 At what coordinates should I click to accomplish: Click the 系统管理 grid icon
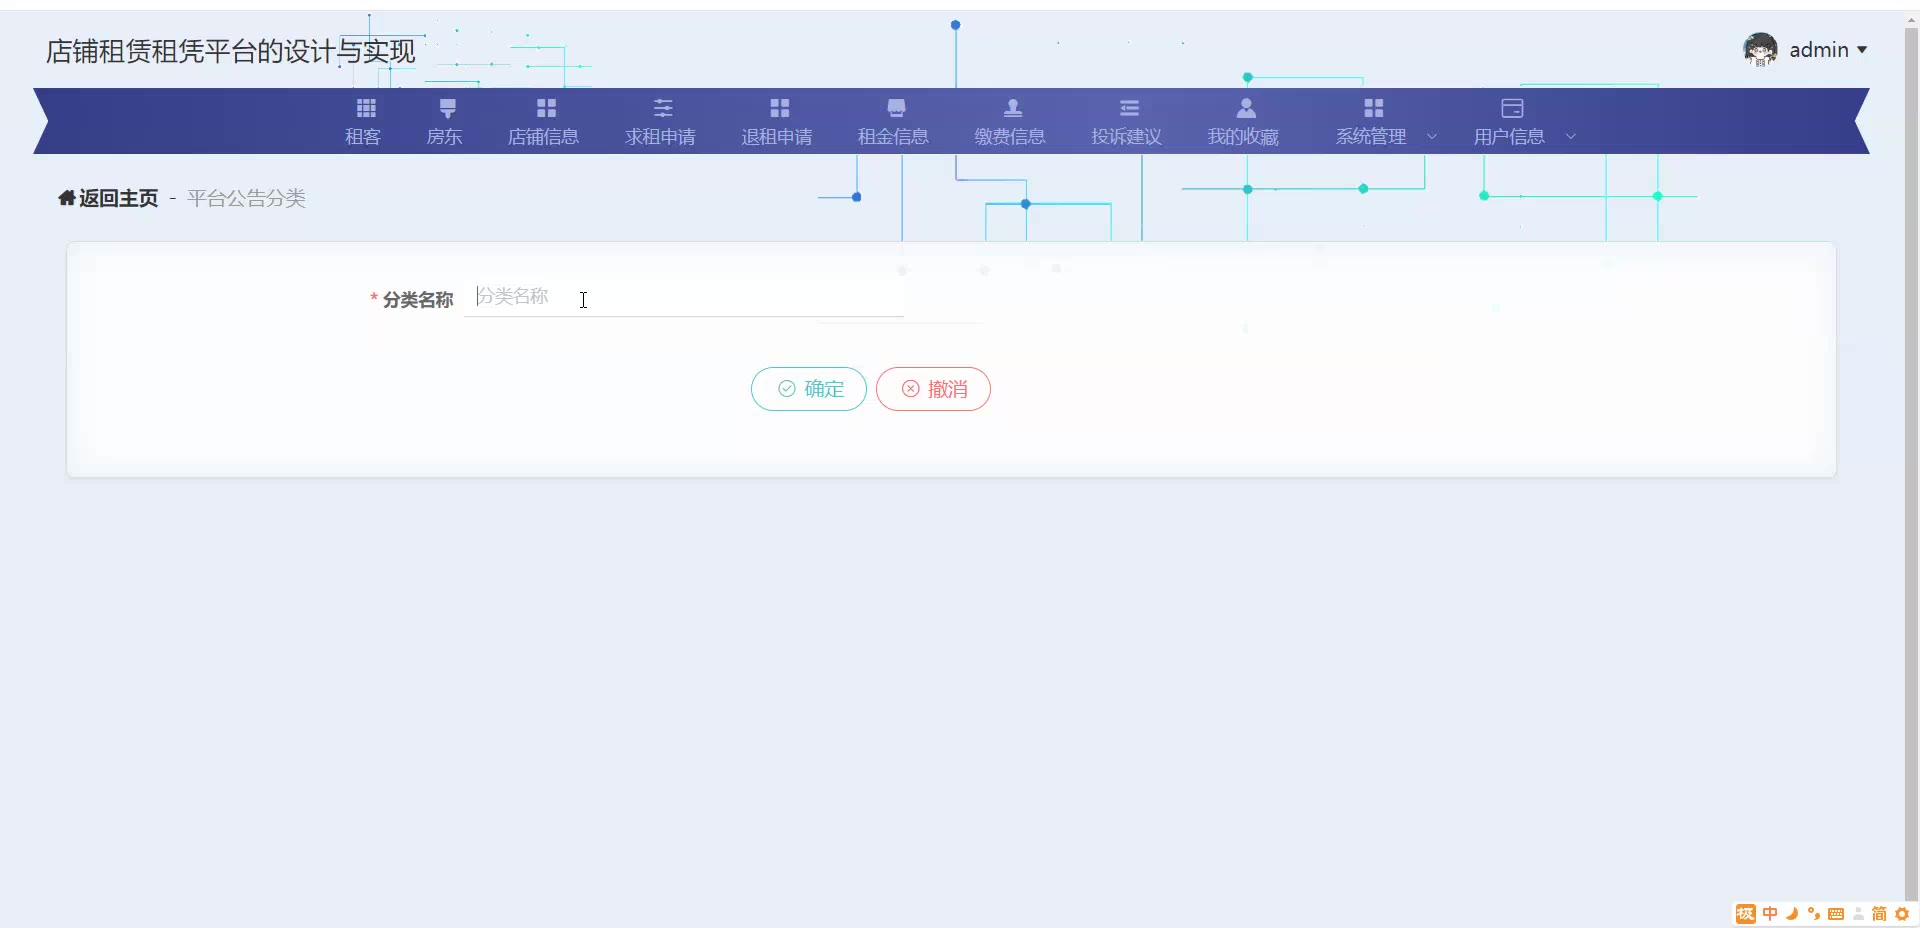tap(1374, 108)
